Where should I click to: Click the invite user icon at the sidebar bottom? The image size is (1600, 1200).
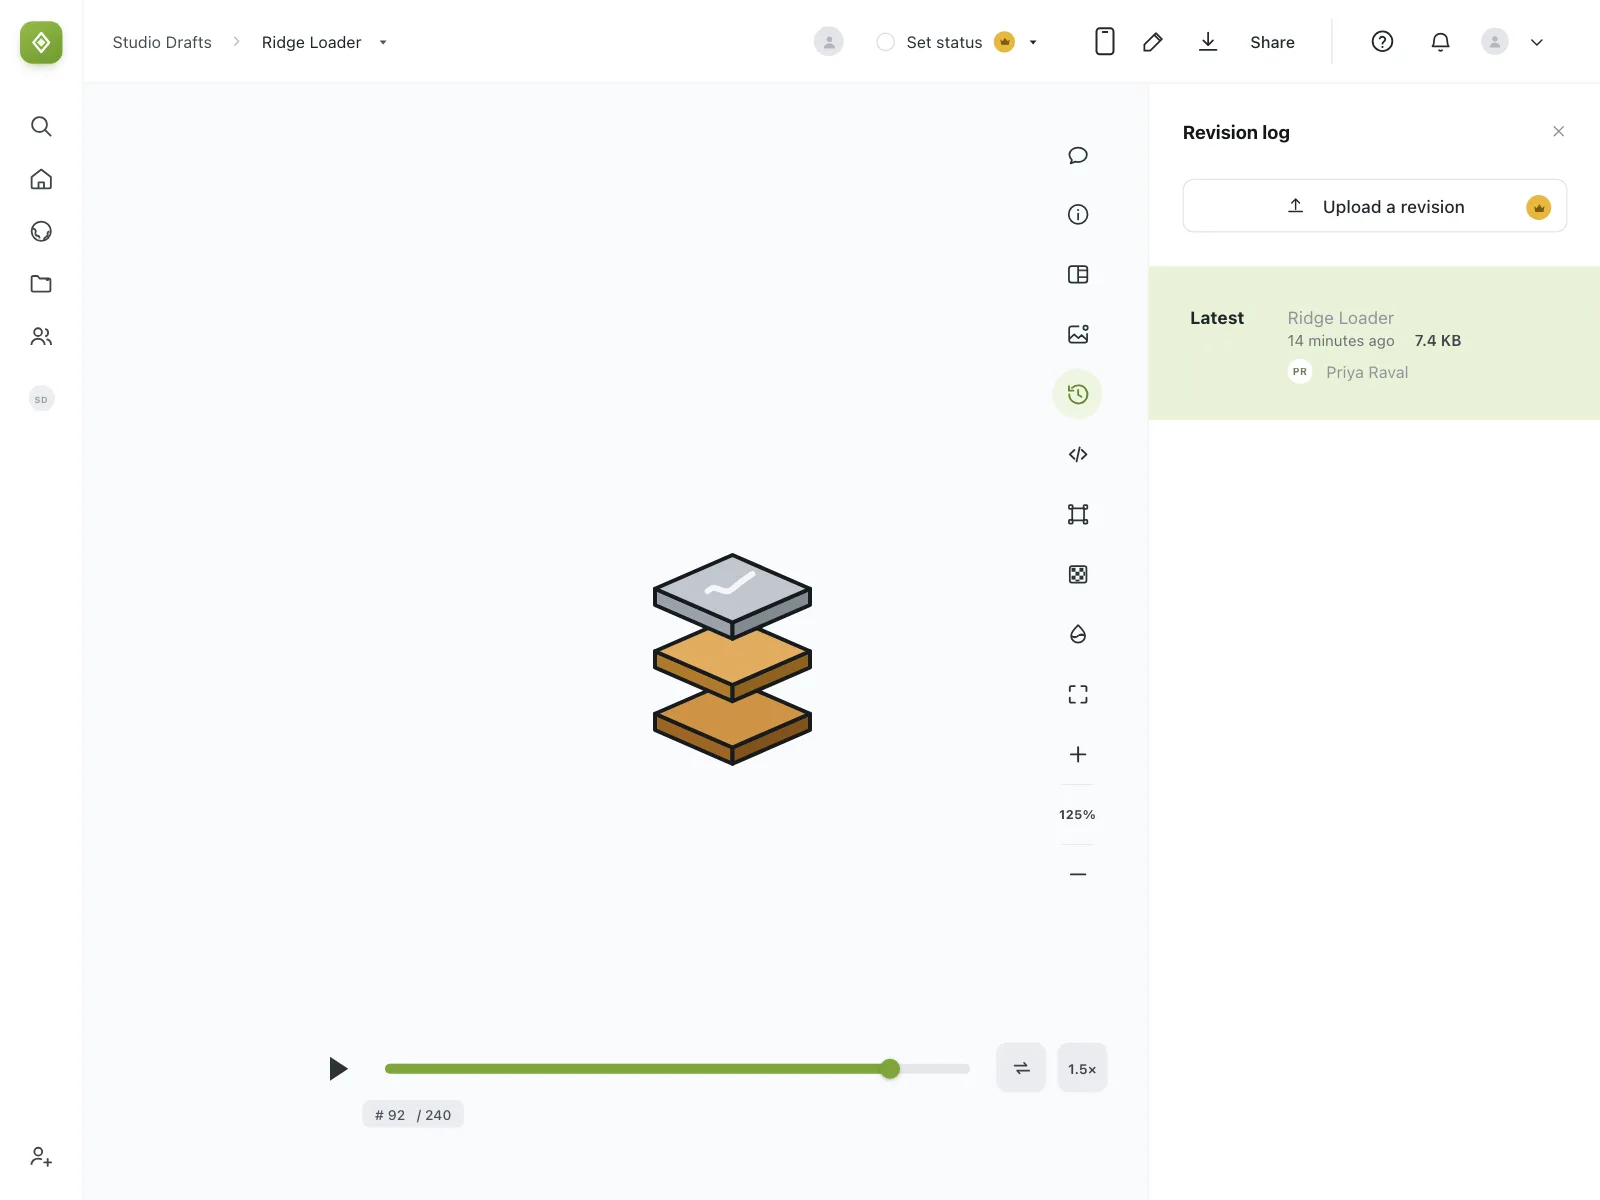(41, 1157)
